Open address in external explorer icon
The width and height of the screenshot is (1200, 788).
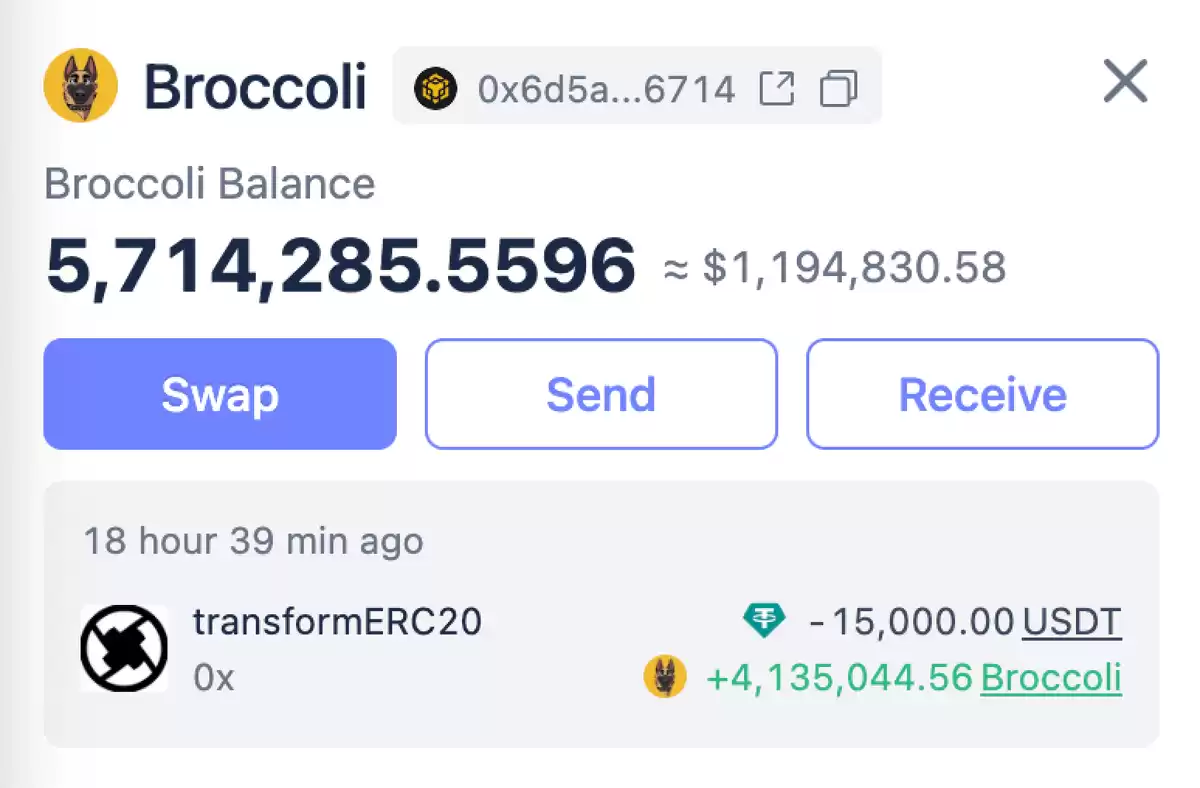[777, 89]
